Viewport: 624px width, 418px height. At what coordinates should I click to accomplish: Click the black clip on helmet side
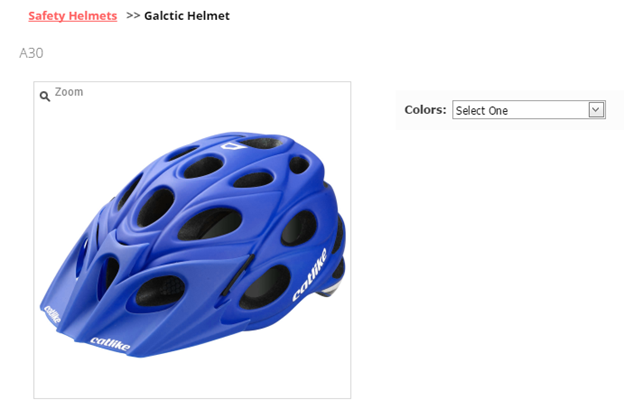coord(238,275)
